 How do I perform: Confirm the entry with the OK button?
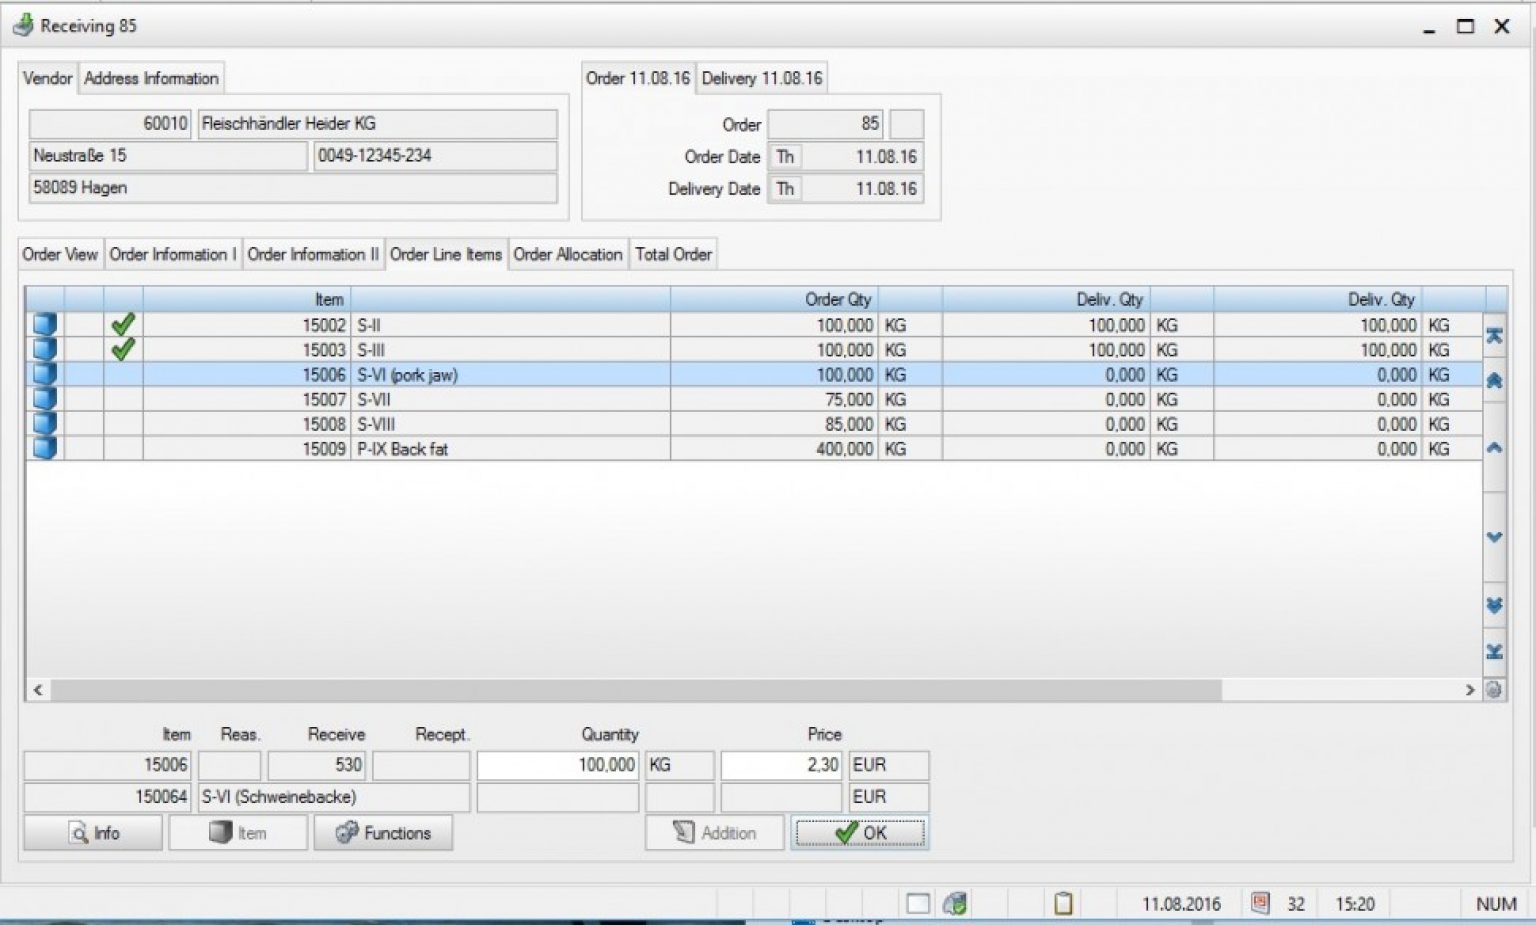pos(860,832)
